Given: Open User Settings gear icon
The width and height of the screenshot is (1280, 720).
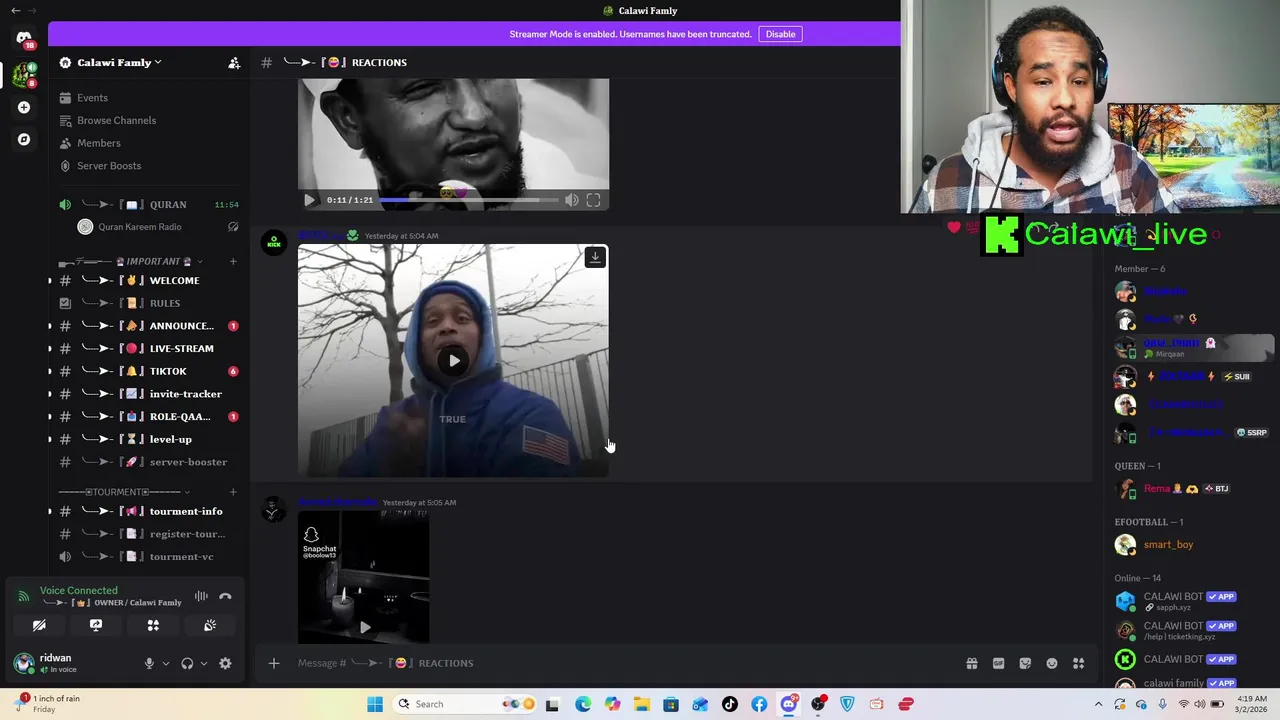Looking at the screenshot, I should point(225,663).
